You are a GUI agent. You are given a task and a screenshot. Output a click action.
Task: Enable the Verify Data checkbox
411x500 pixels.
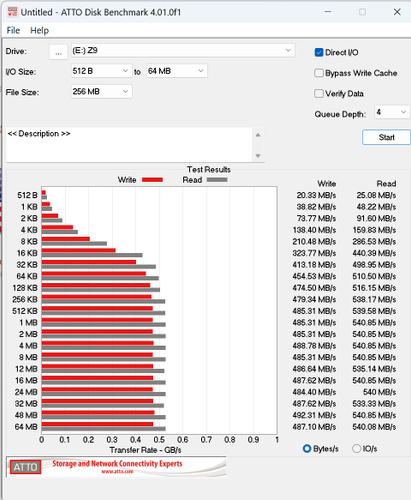(x=319, y=93)
